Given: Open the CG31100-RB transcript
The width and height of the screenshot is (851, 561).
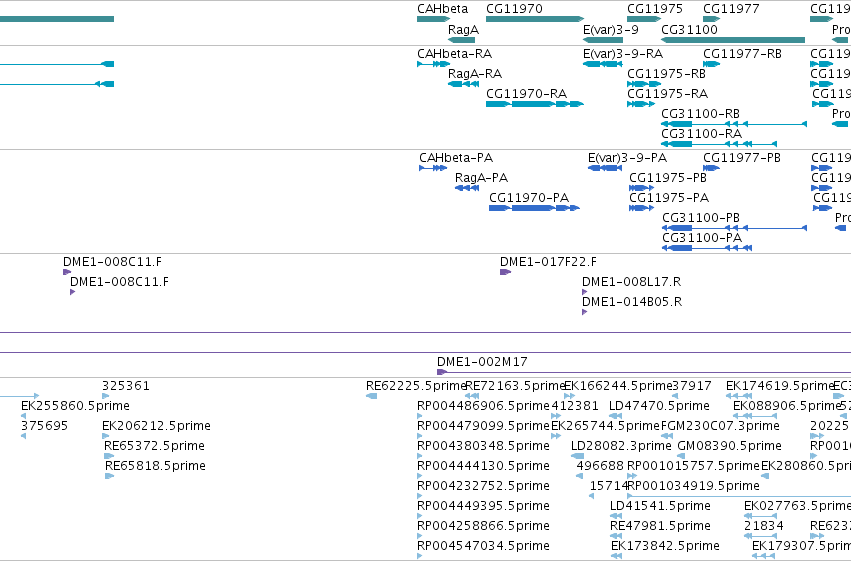Looking at the screenshot, I should (x=734, y=124).
